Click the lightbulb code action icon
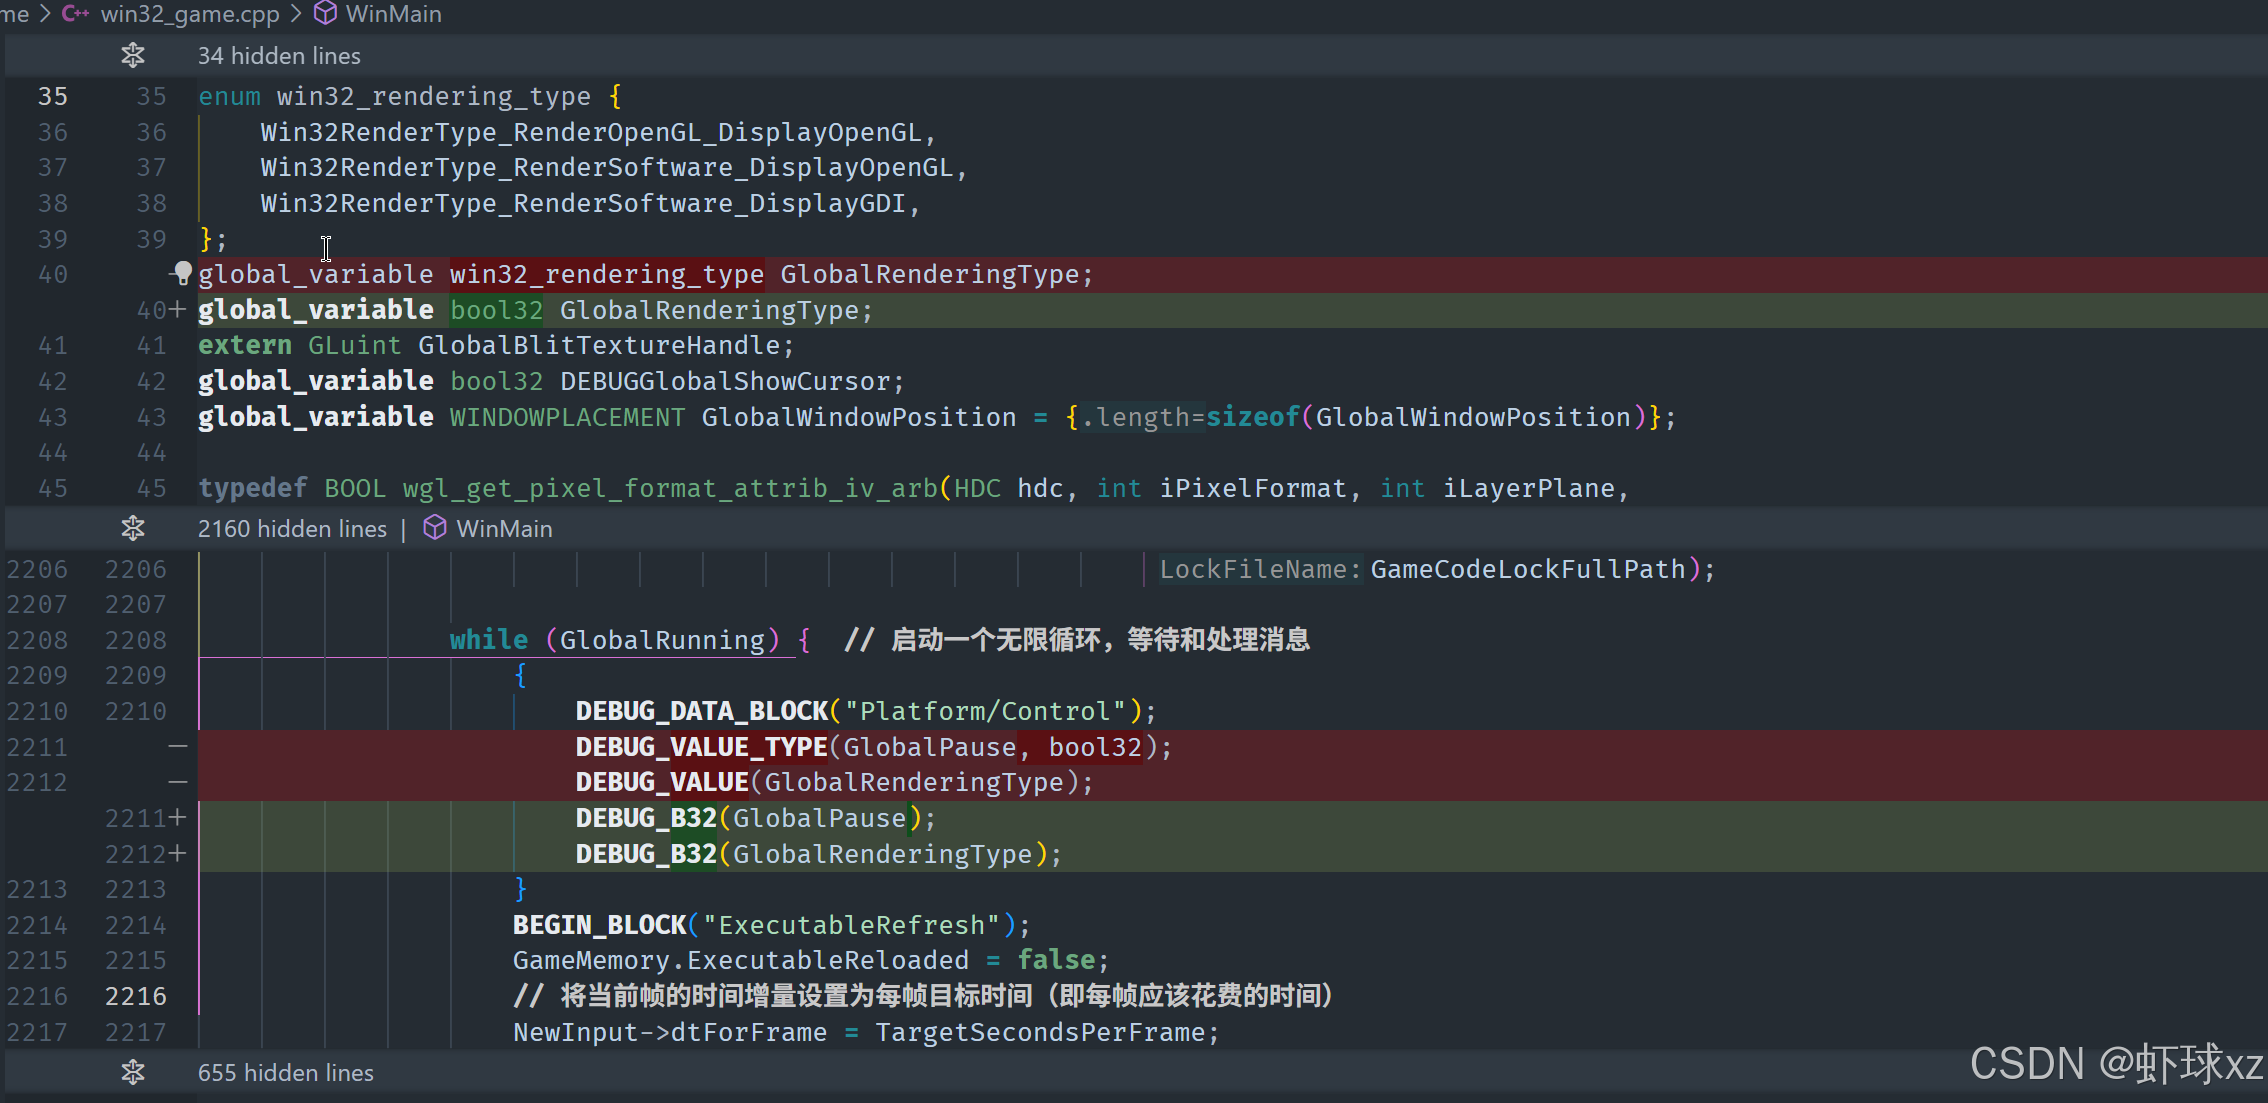Viewport: 2268px width, 1103px height. pyautogui.click(x=182, y=273)
